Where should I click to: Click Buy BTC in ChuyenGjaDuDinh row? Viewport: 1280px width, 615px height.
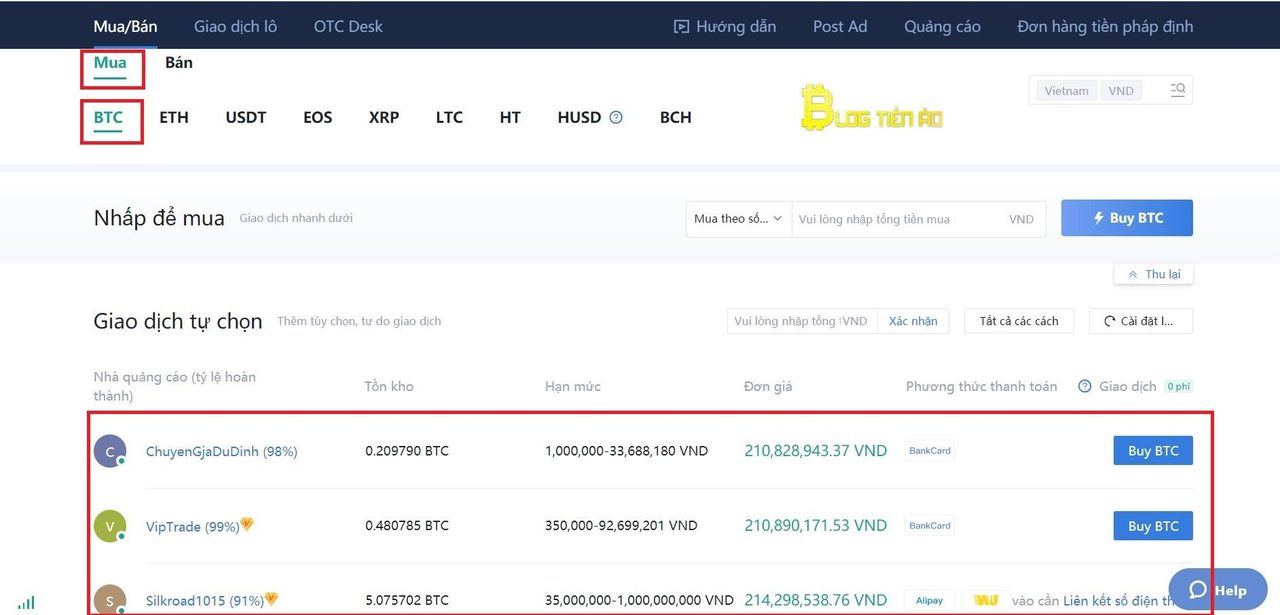click(x=1153, y=451)
